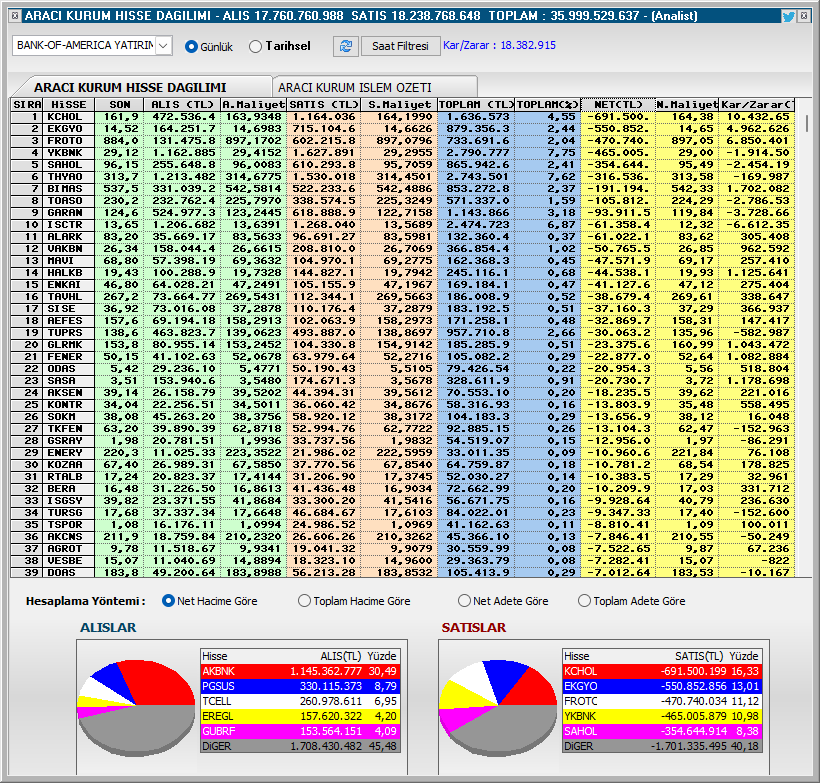Click the FROTO row in SATISLAR legend
Screen dimensions: 820x783
[662, 701]
